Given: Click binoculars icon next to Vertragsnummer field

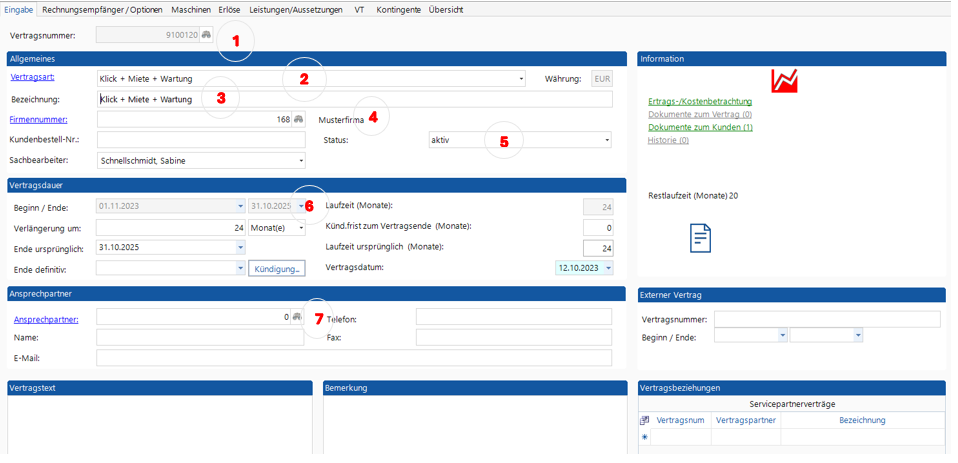Looking at the screenshot, I should (206, 35).
